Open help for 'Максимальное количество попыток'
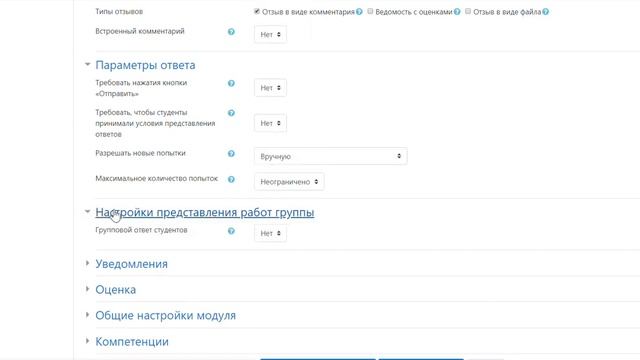This screenshot has height=360, width=640. click(x=231, y=180)
